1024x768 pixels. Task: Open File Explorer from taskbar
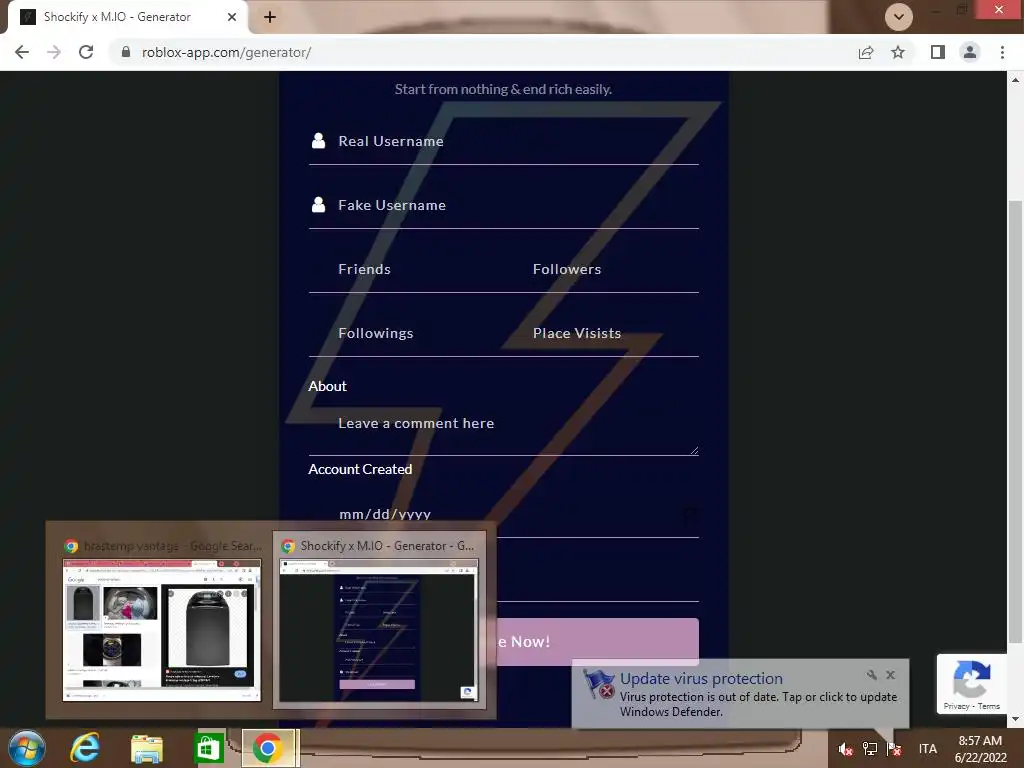point(147,748)
